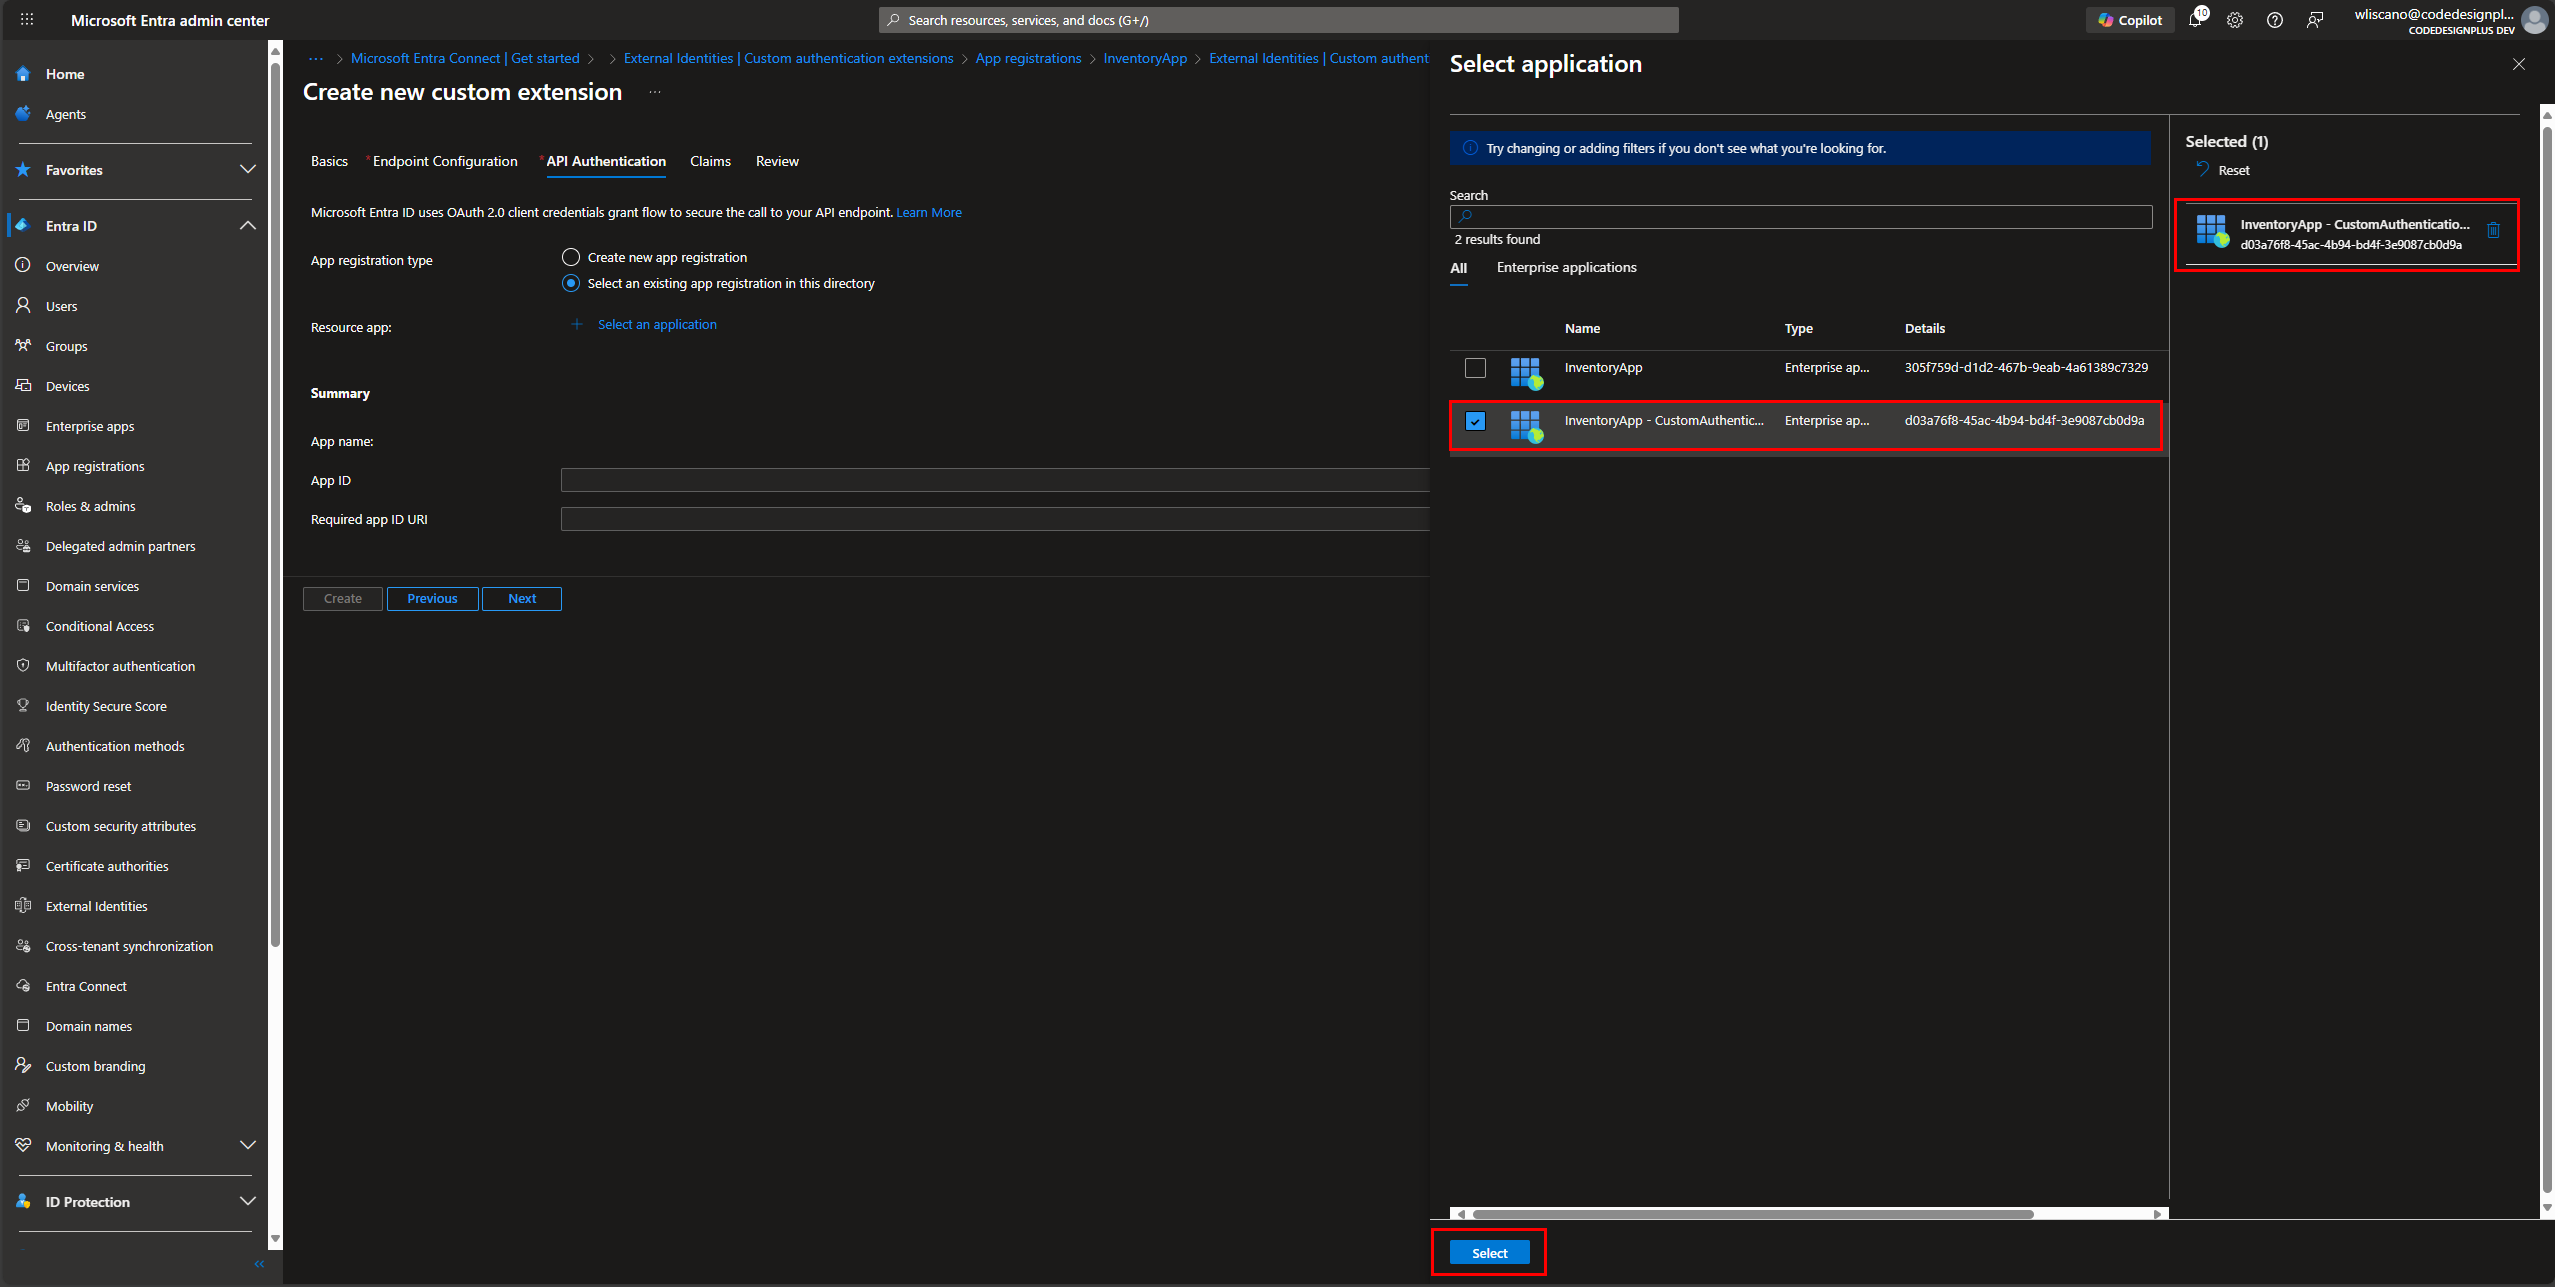Collapse the Entra ID section

tap(248, 226)
